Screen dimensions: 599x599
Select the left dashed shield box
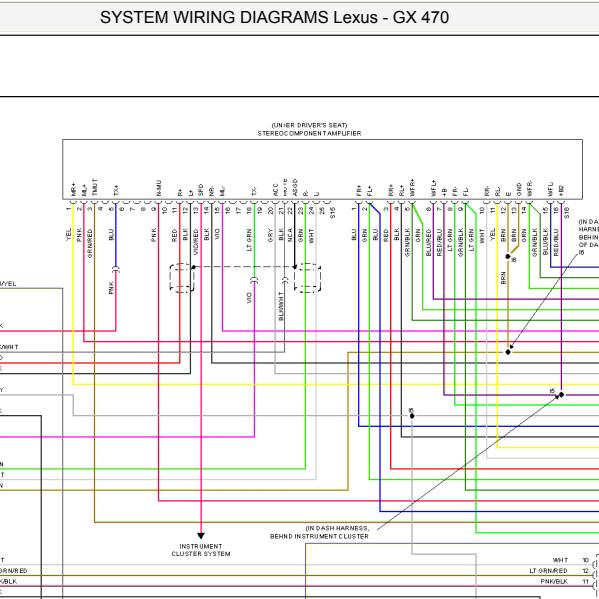click(x=182, y=278)
